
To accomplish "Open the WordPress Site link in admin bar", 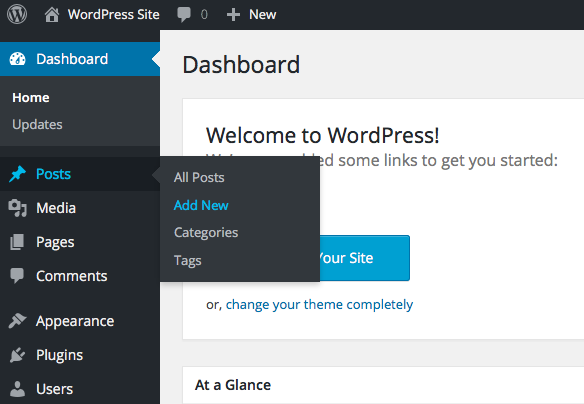I will pyautogui.click(x=114, y=15).
